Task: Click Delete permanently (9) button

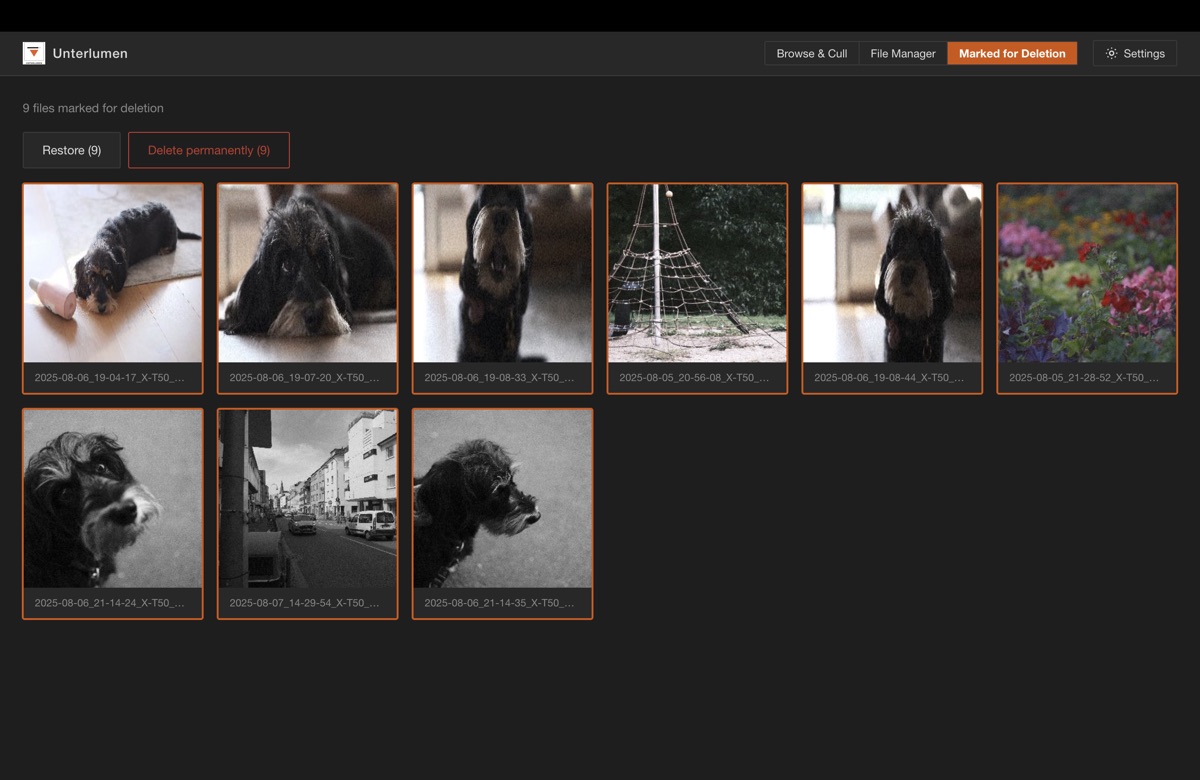Action: point(209,150)
